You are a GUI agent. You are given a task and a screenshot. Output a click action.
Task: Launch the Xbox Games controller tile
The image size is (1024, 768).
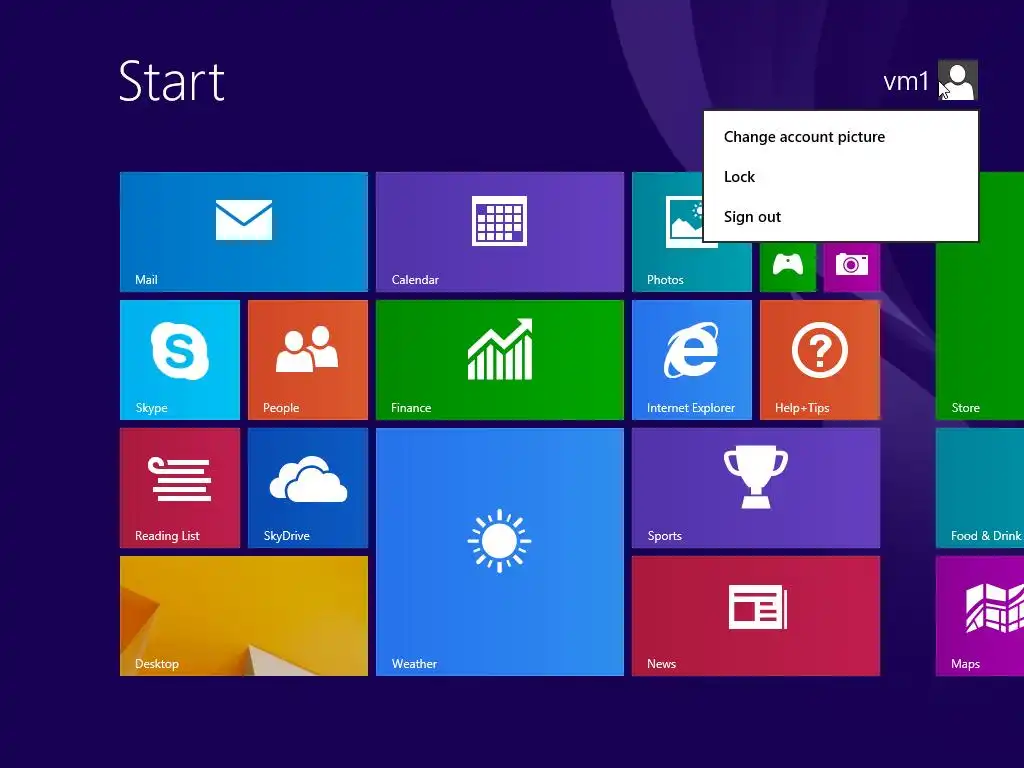(x=788, y=266)
